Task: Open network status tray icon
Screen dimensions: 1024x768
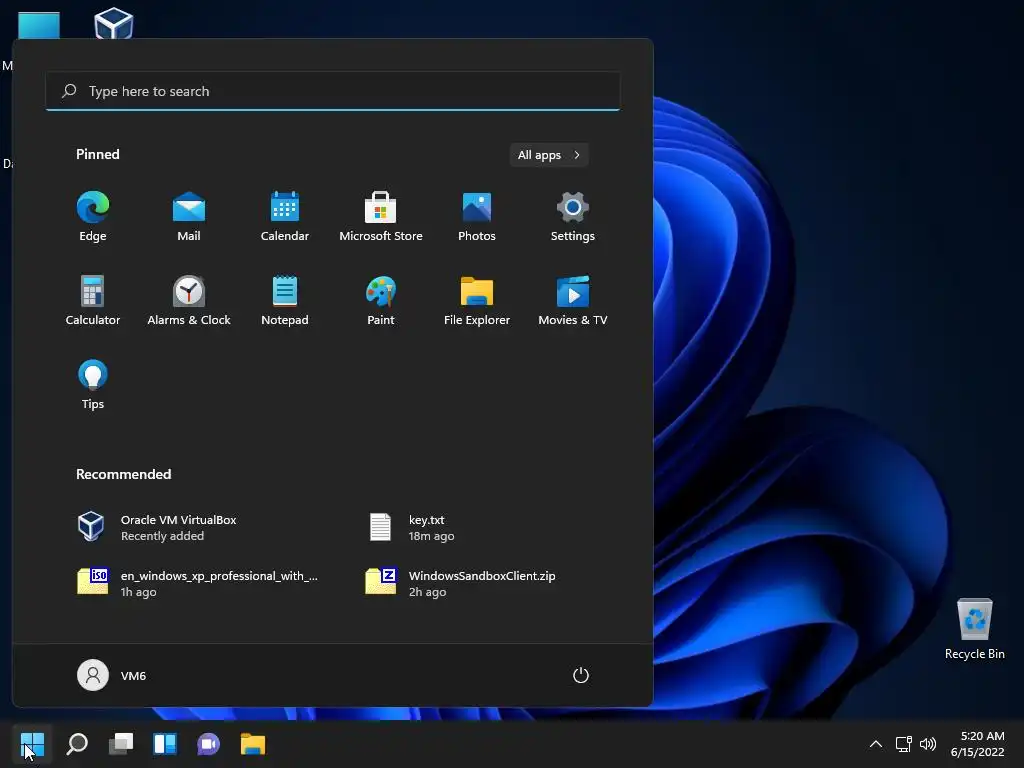Action: 904,744
